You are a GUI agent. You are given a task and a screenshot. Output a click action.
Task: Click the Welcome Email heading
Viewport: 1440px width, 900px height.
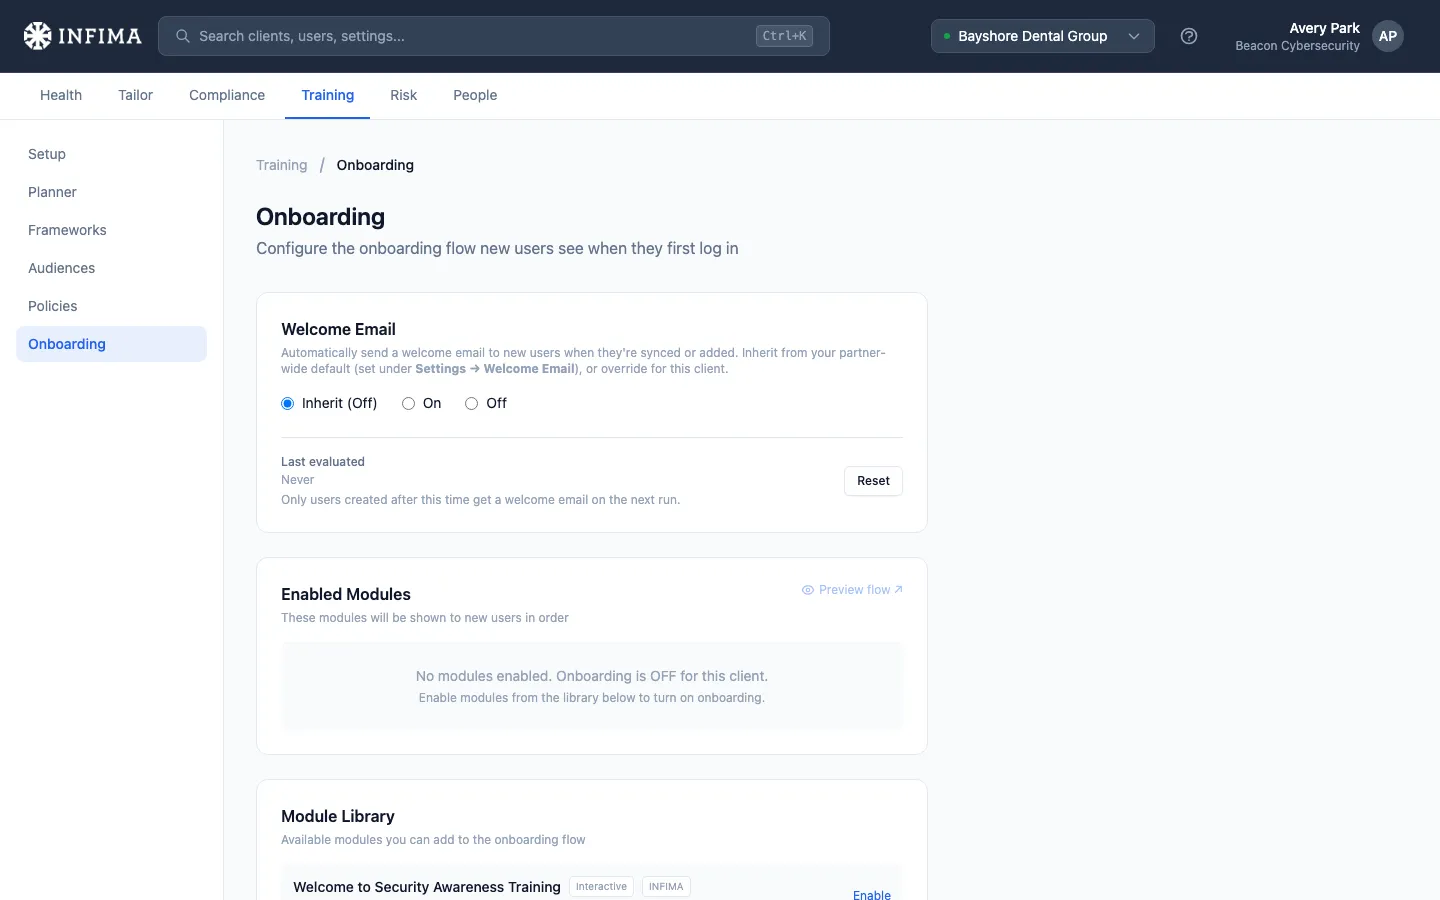point(338,329)
